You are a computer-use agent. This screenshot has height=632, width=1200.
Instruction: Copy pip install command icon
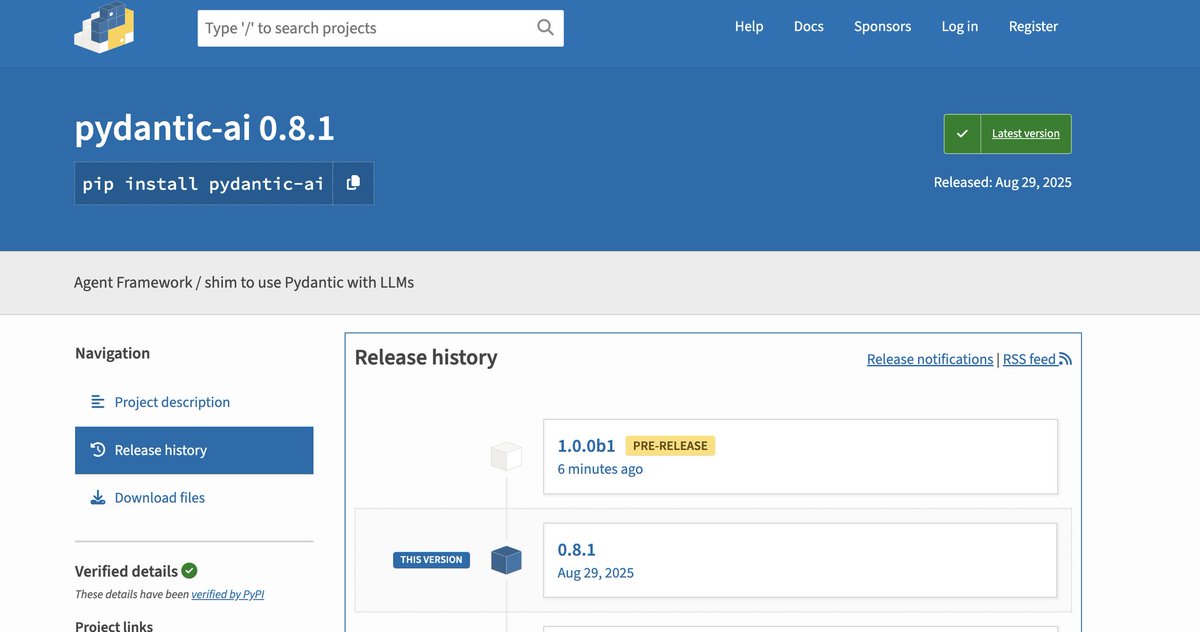coord(353,183)
